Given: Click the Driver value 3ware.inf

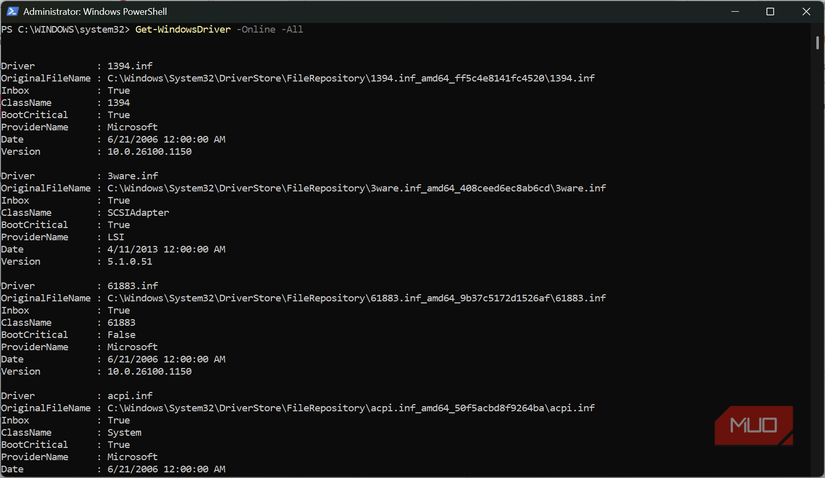Looking at the screenshot, I should tap(133, 176).
